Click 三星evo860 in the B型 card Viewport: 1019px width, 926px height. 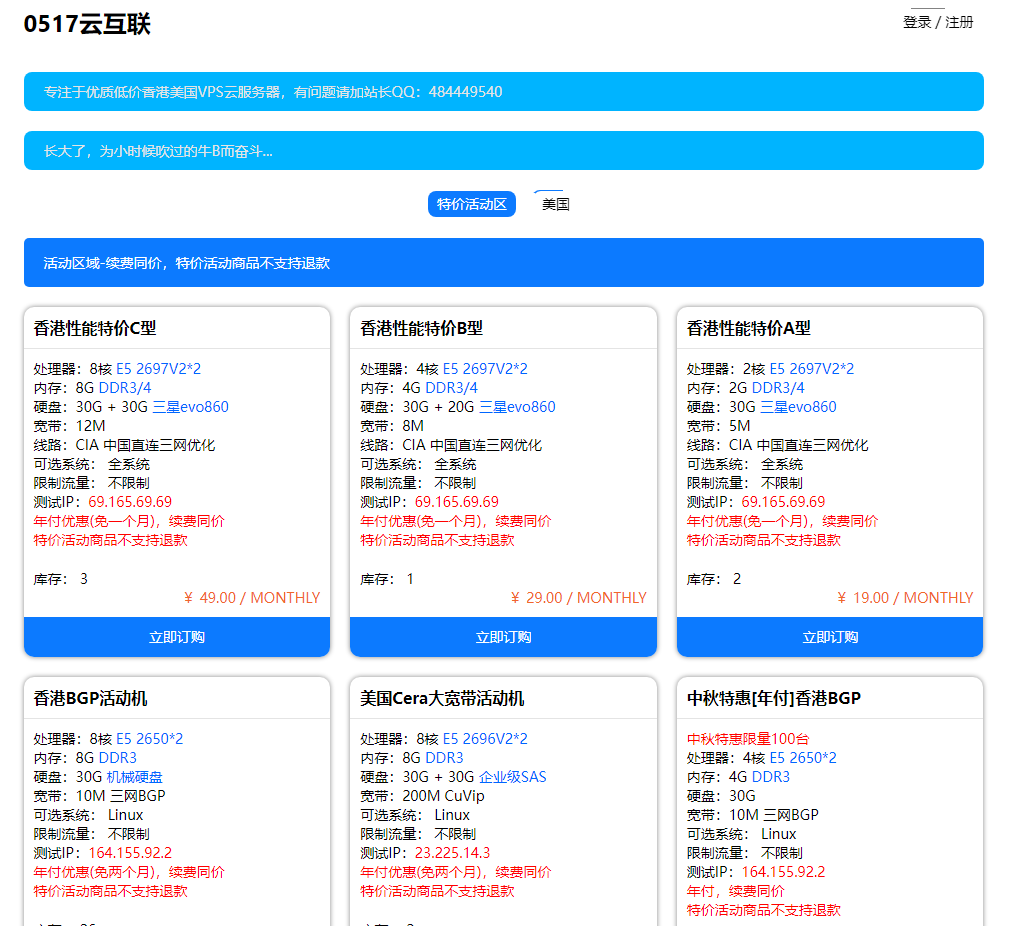point(517,407)
